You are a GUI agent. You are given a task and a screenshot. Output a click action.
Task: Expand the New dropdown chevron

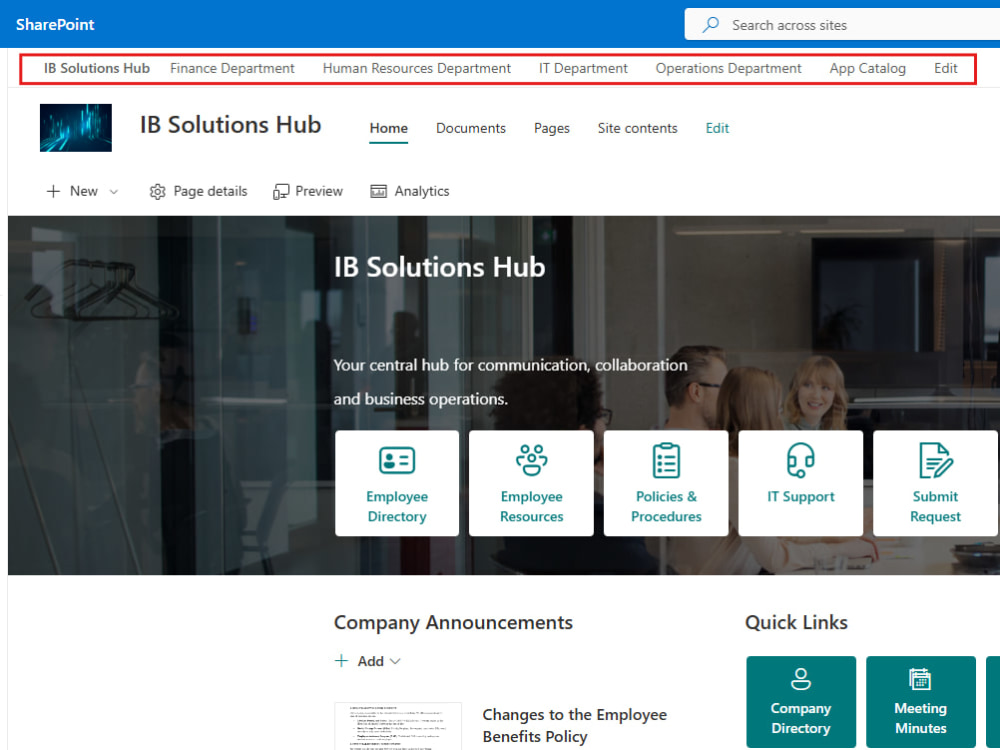[x=114, y=191]
